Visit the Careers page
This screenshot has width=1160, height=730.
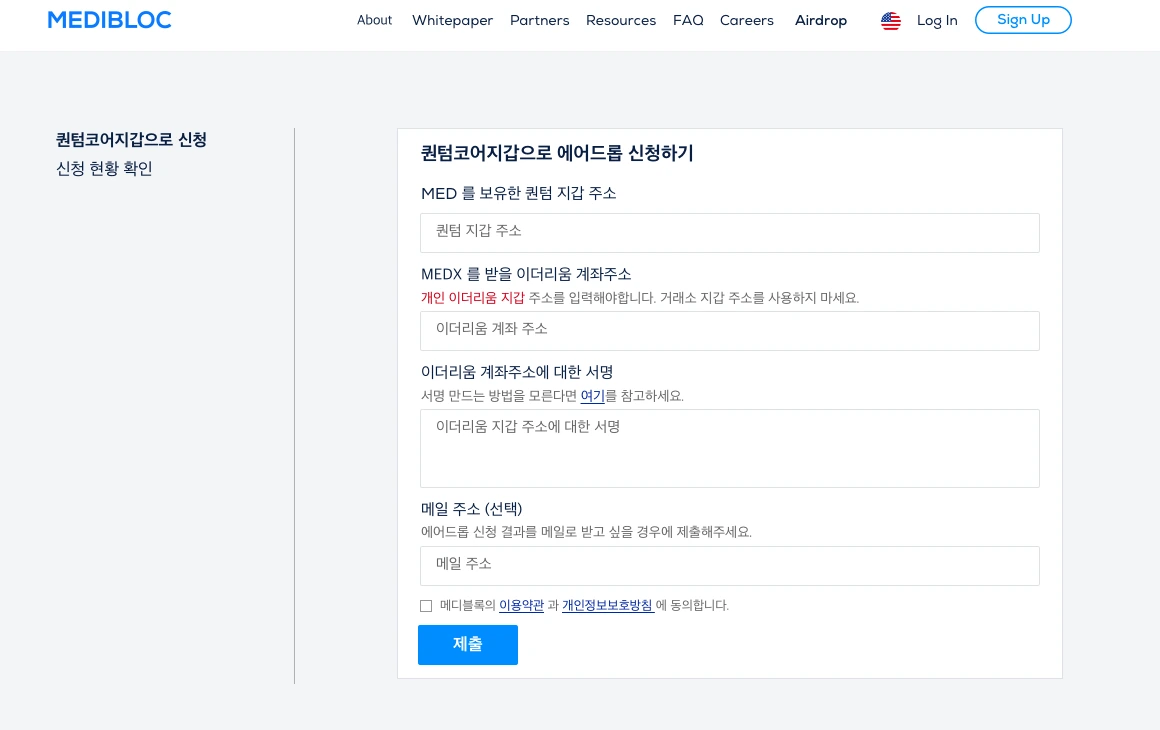tap(746, 21)
